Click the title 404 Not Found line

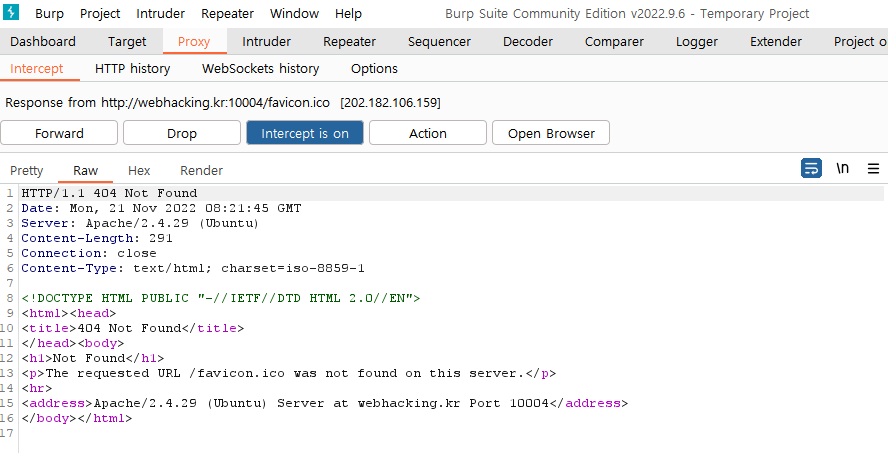(133, 328)
